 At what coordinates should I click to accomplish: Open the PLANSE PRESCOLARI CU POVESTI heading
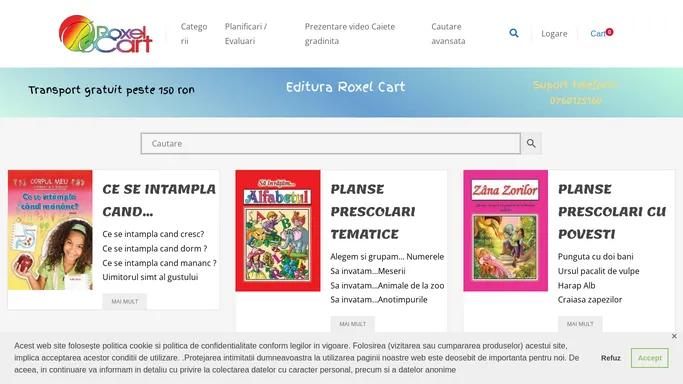point(612,212)
